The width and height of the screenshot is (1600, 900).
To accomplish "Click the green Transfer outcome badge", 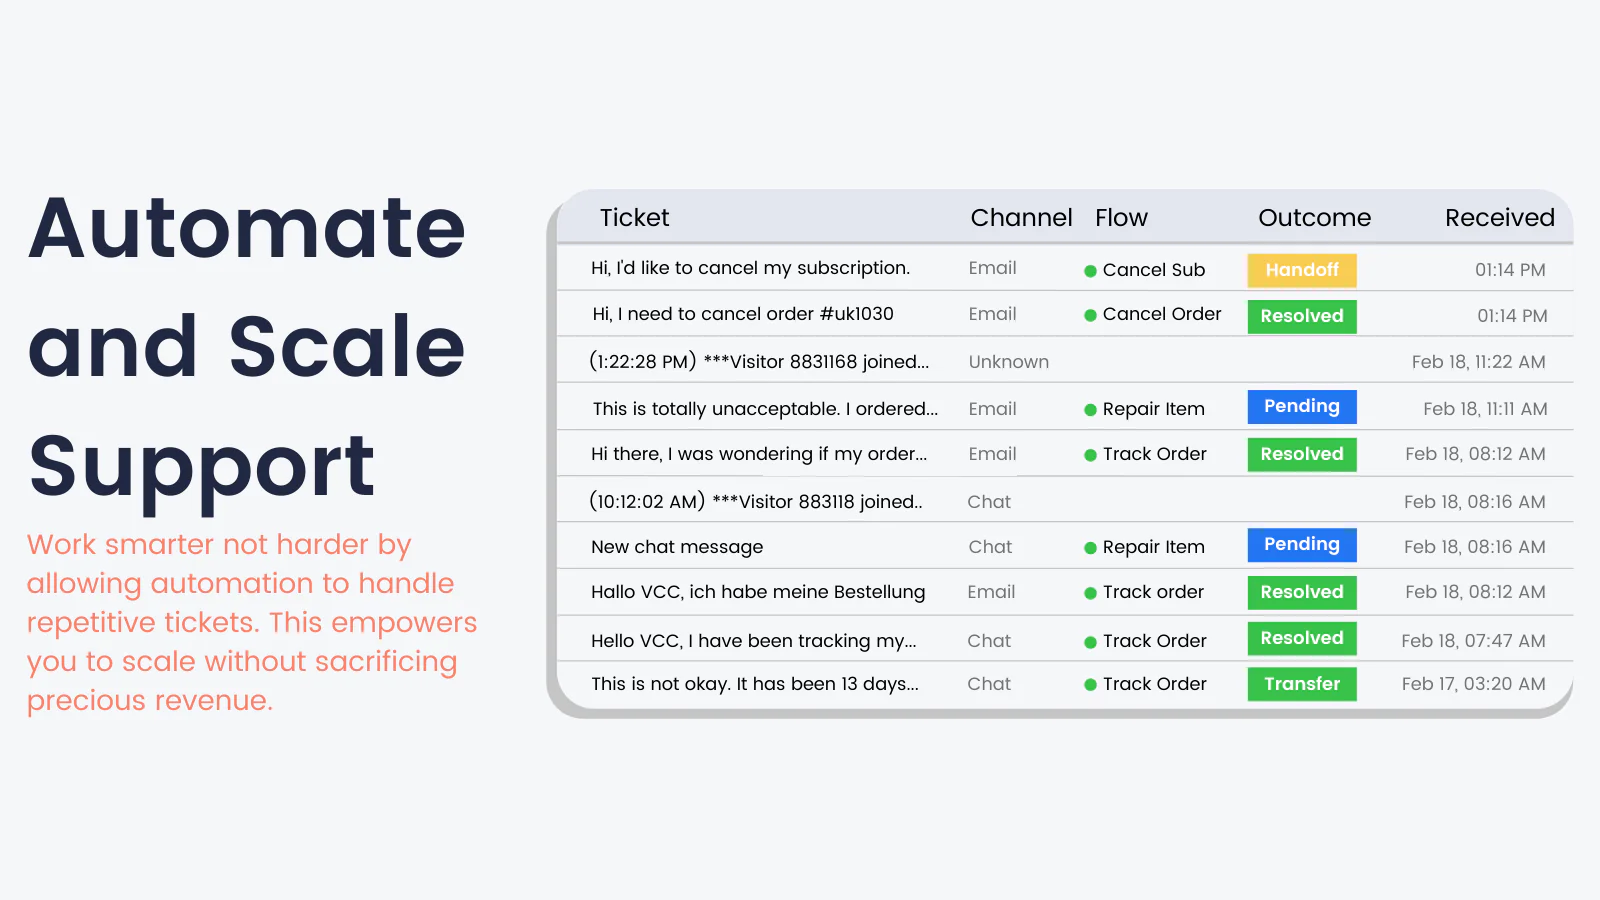I will 1301,684.
